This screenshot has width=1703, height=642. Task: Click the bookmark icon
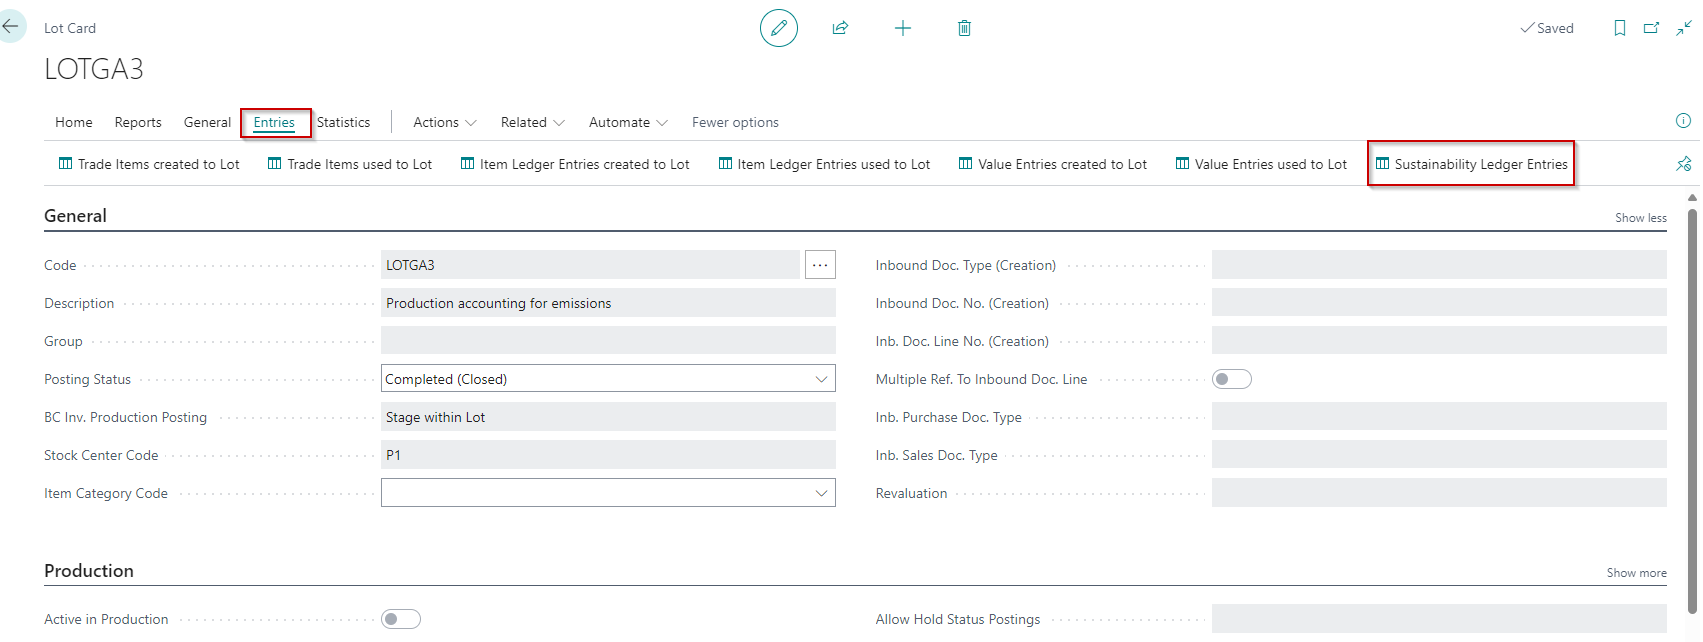click(1619, 28)
